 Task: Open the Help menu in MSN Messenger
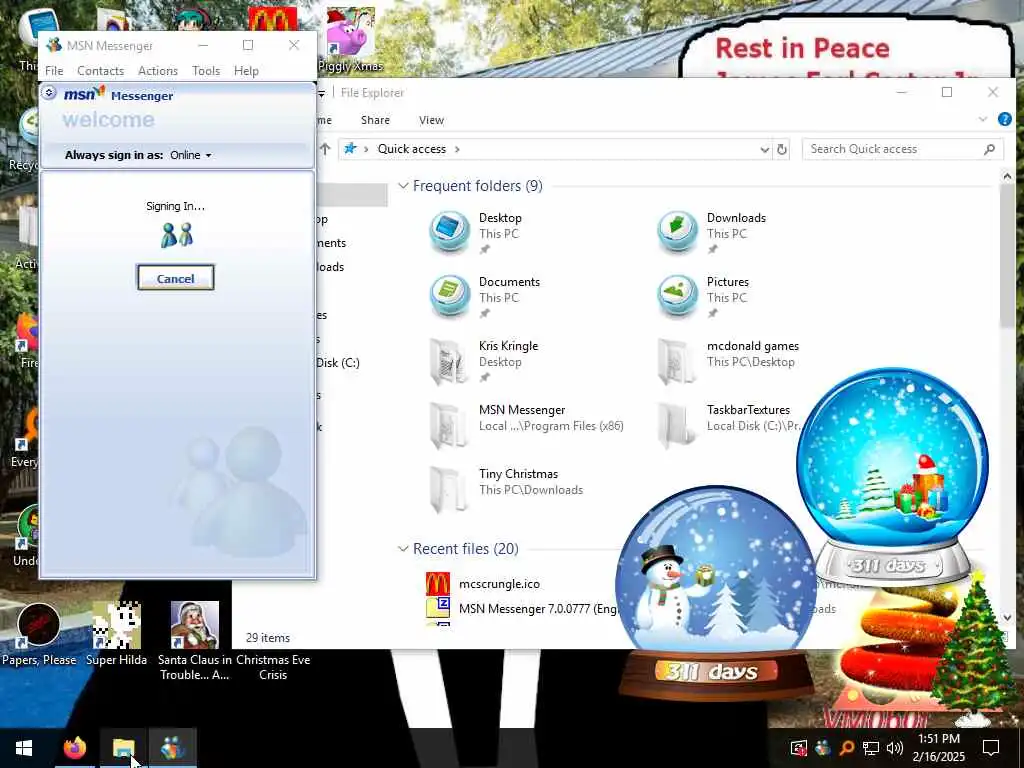(x=246, y=71)
